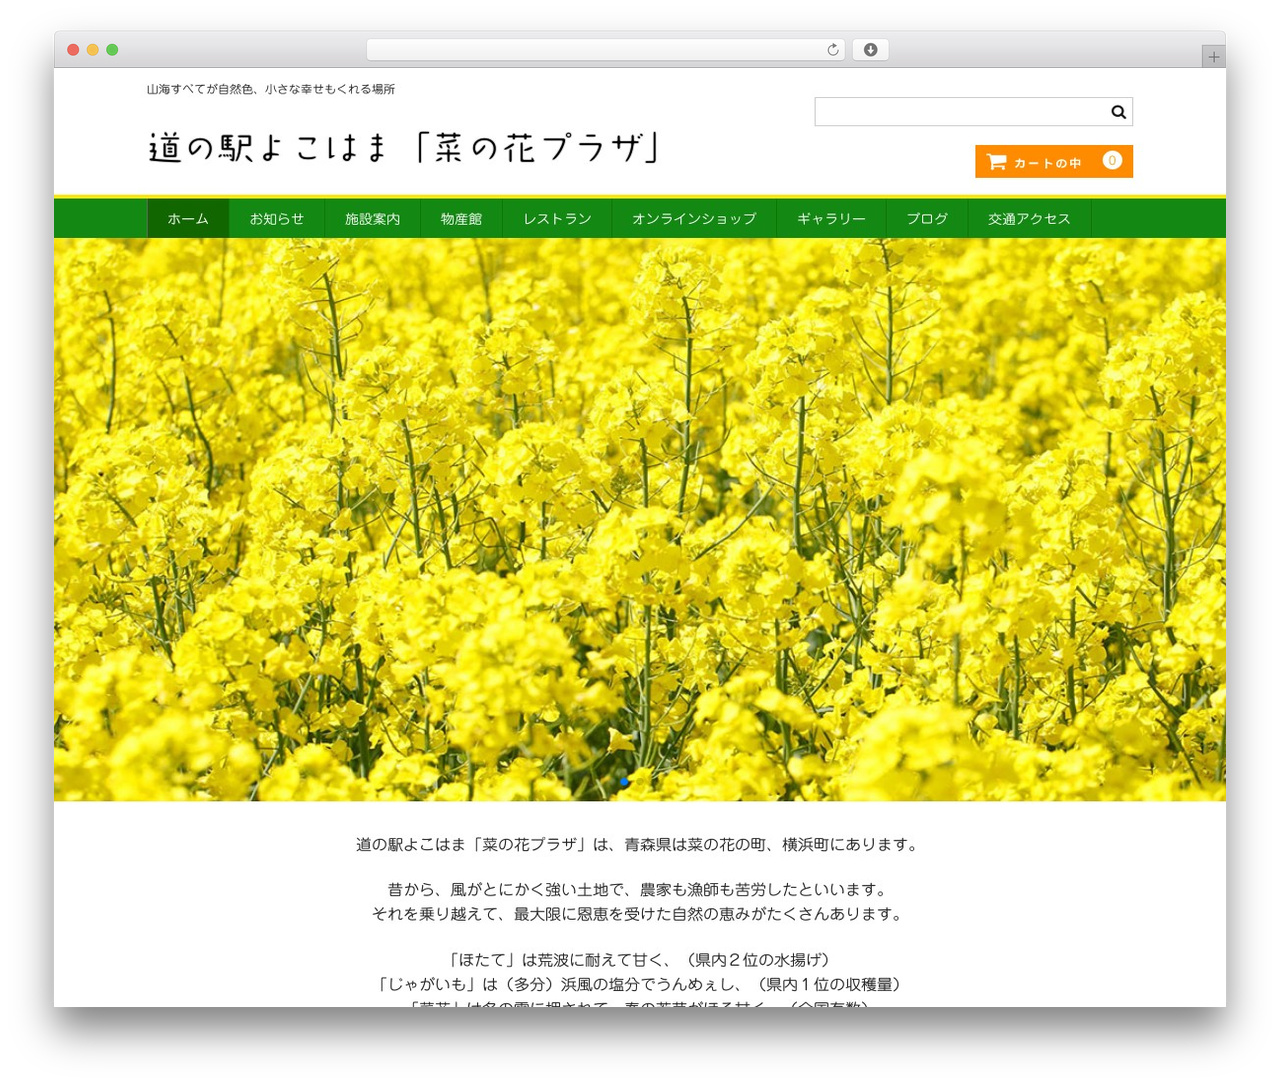This screenshot has height=1084, width=1280.
Task: Click the line starting 「じゃがいも」は（多分）
Action: 640,985
